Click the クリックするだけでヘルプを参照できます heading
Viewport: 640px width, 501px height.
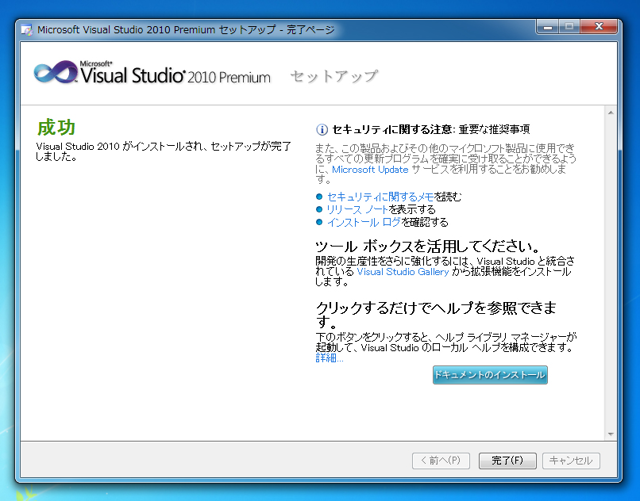coord(436,314)
